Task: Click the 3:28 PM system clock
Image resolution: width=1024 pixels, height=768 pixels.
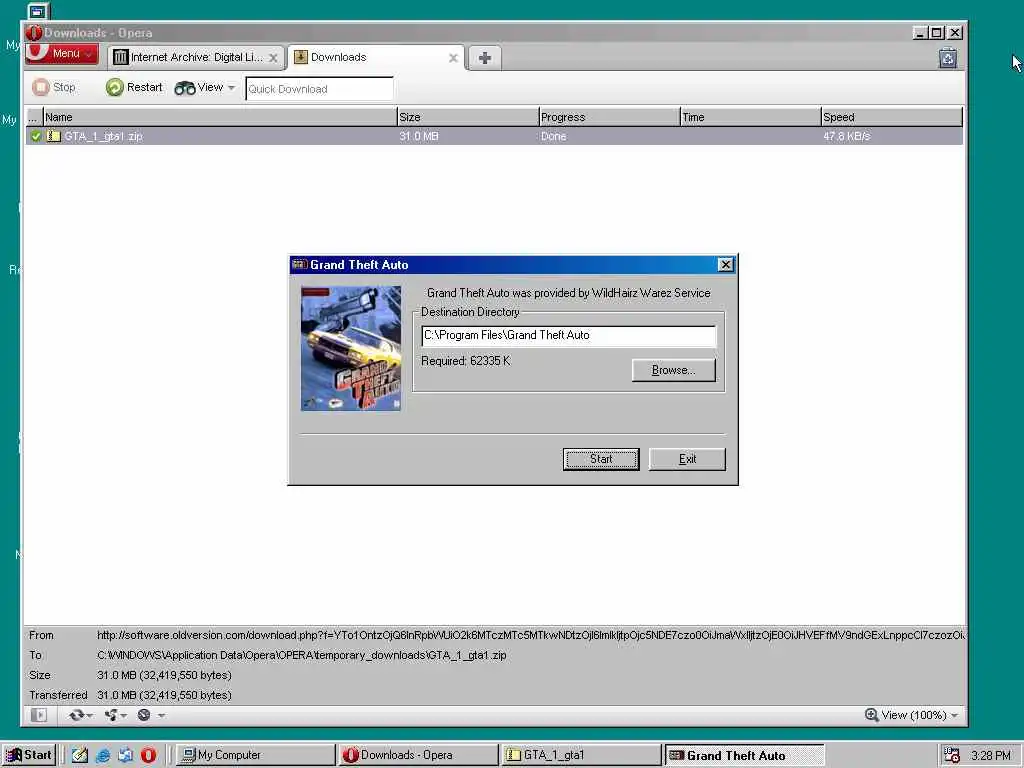Action: click(x=991, y=756)
